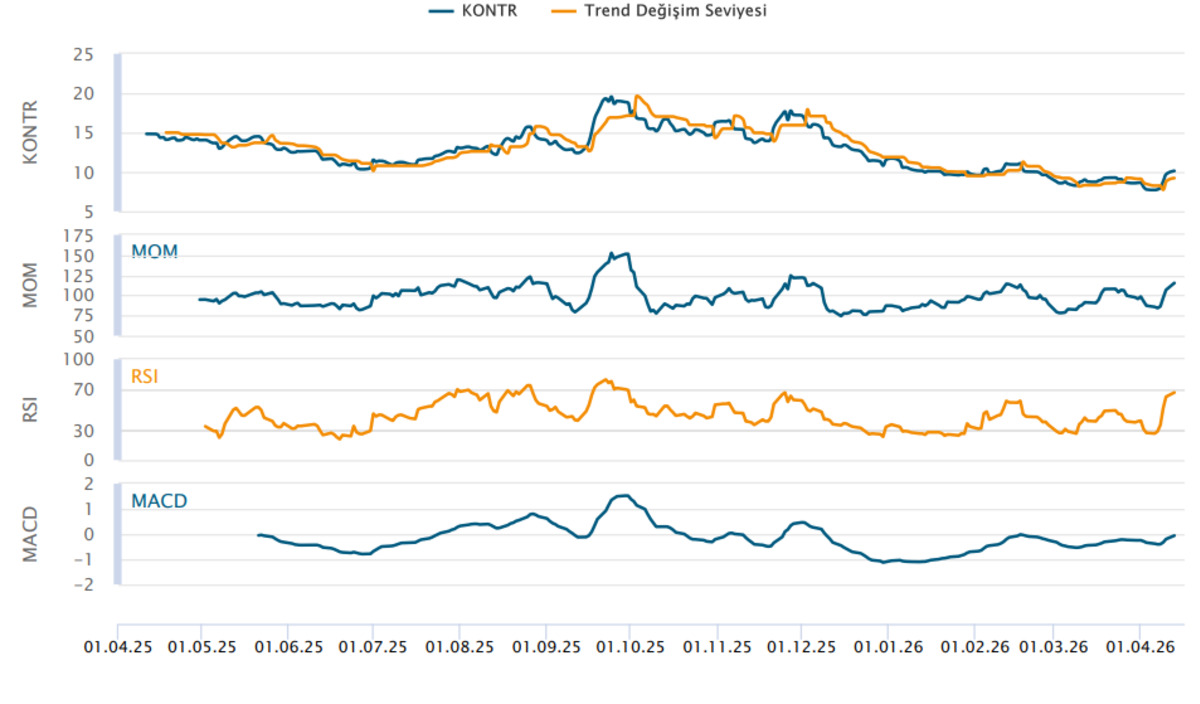
Task: Select the MACD indicator label
Action: pyautogui.click(x=159, y=501)
